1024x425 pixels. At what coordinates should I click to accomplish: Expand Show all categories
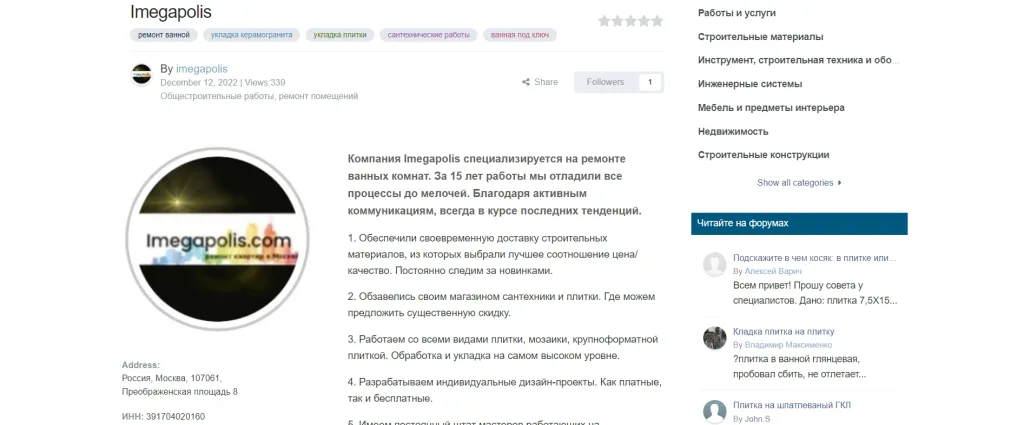click(799, 183)
